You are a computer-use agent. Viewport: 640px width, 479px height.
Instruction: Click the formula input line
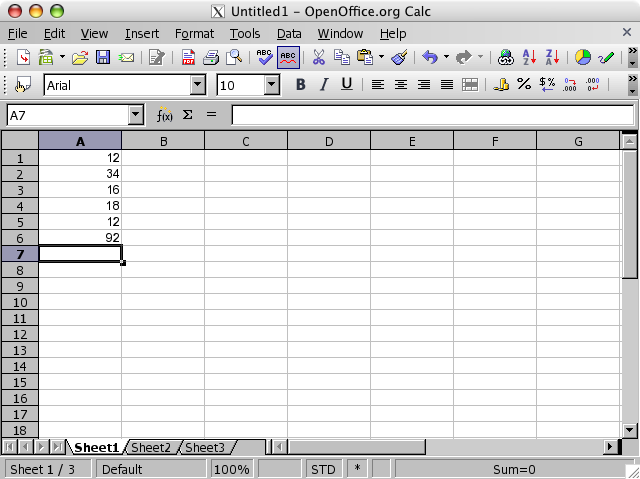point(433,115)
